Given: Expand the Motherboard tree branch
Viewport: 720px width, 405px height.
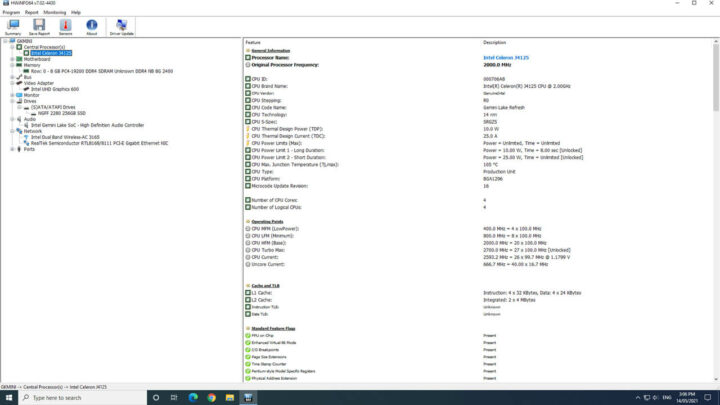Looking at the screenshot, I should pyautogui.click(x=12, y=59).
